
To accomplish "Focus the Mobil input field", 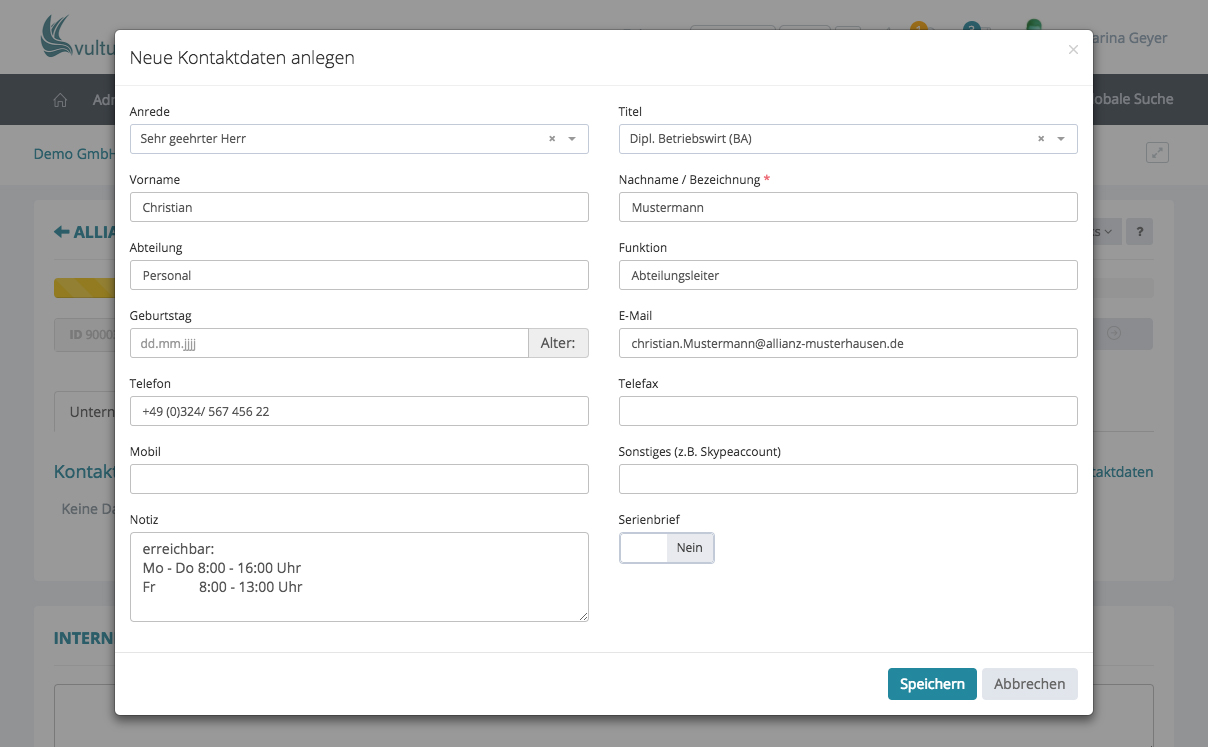I will [x=359, y=479].
